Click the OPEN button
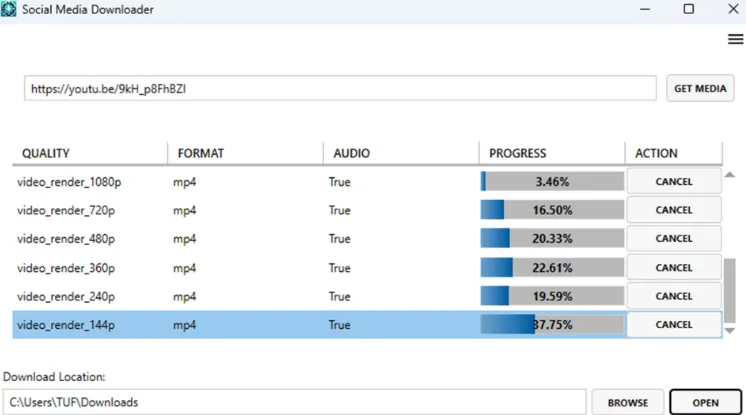Screen dimensions: 746x415 [x=706, y=403]
